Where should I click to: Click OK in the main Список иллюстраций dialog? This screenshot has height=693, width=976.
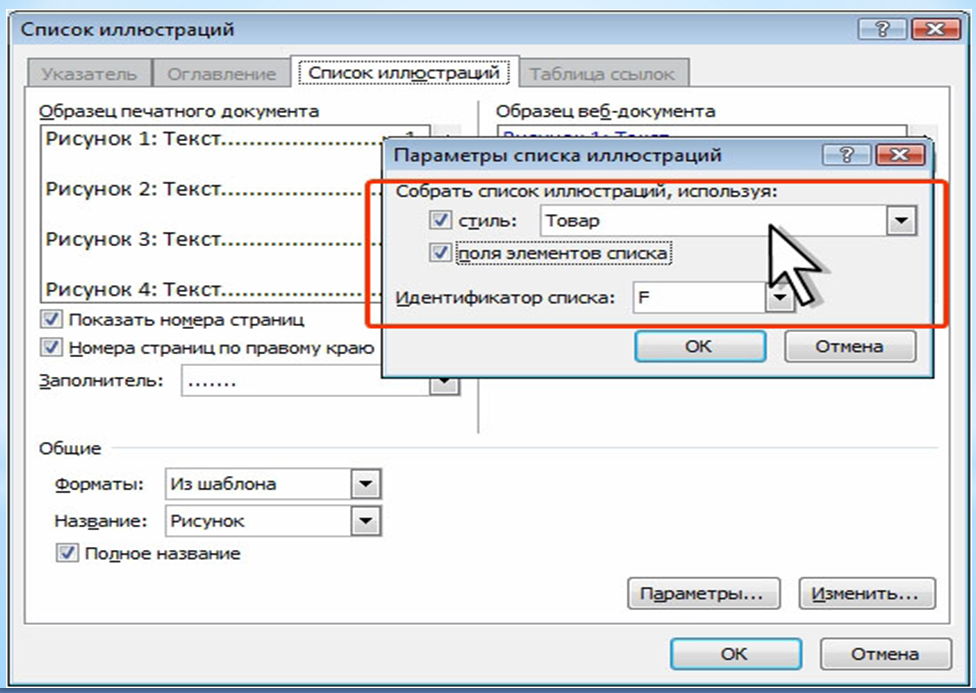[x=735, y=654]
